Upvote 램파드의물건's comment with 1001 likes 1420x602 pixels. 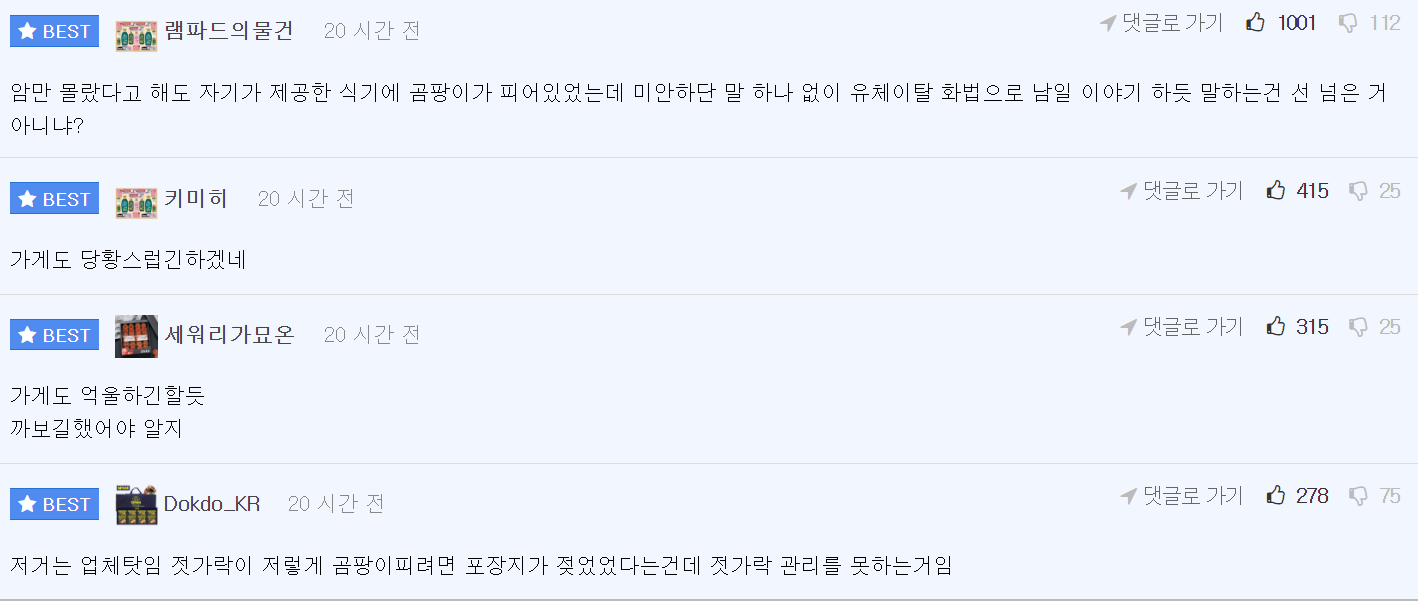[1256, 23]
